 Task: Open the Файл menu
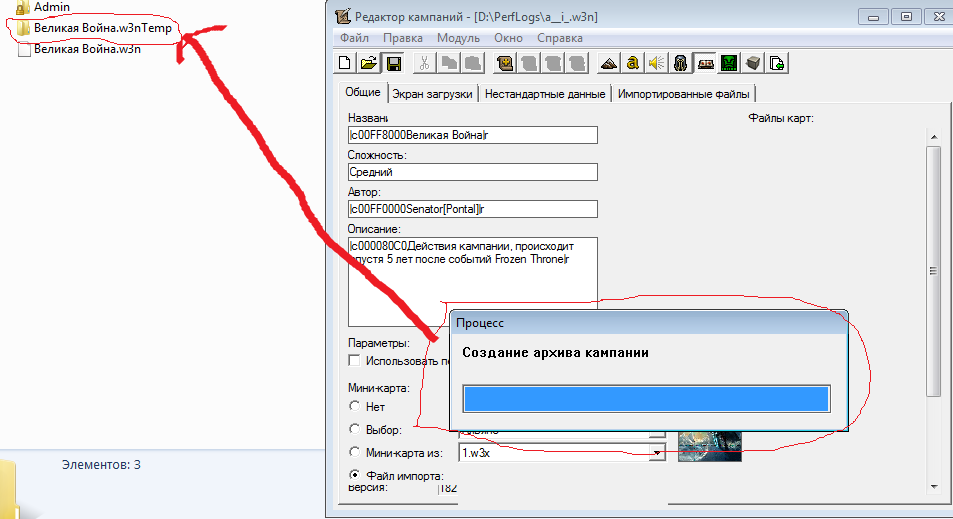tap(354, 38)
